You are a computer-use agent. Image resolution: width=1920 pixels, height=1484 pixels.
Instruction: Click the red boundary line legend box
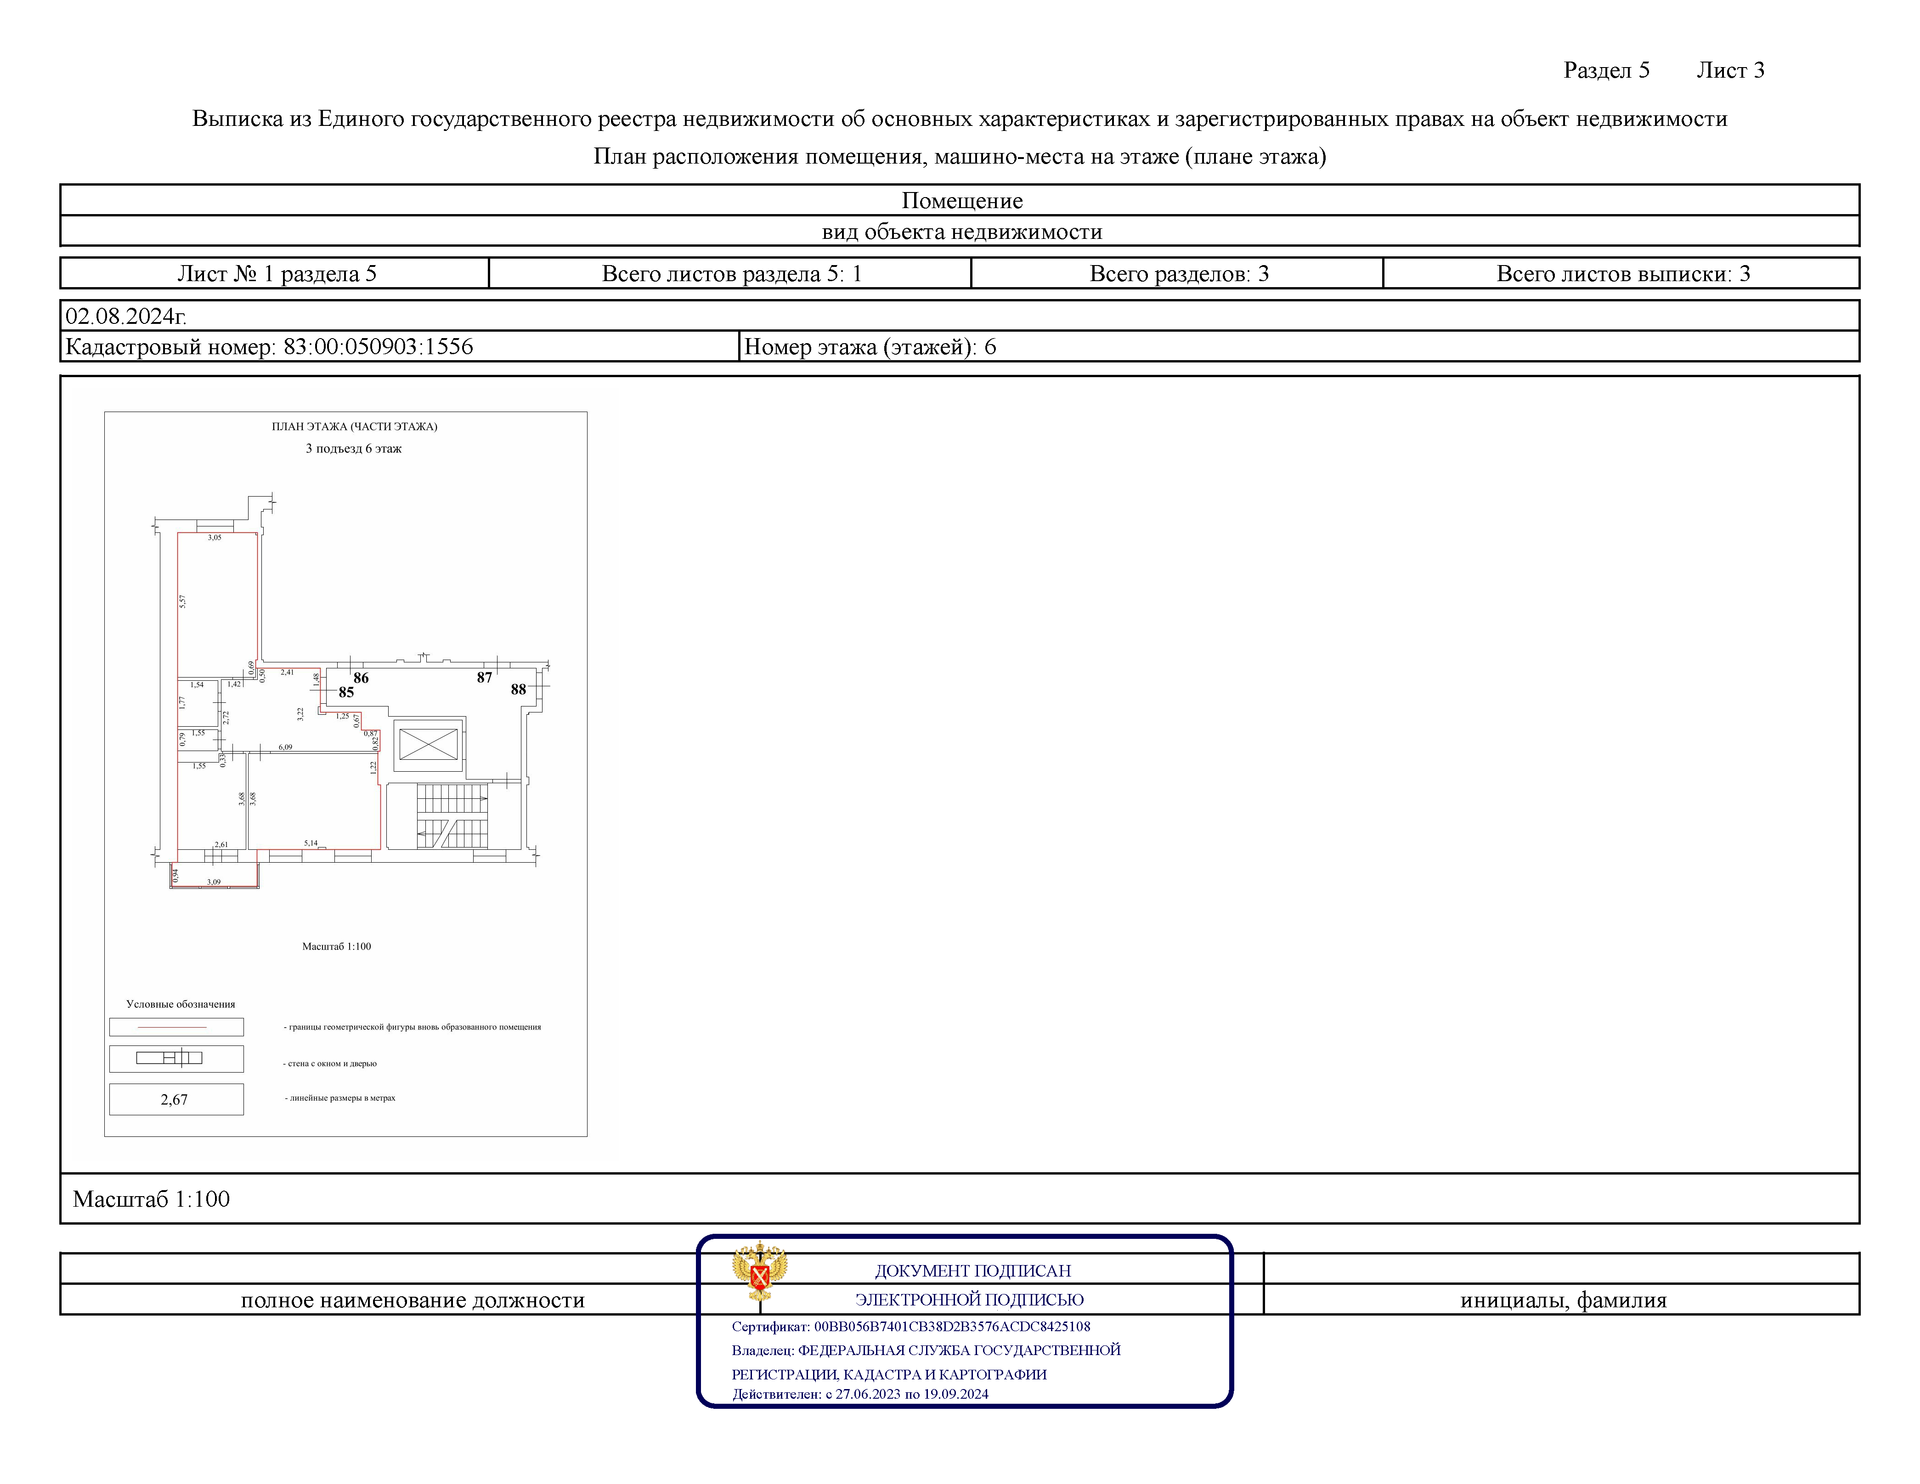coord(176,1027)
